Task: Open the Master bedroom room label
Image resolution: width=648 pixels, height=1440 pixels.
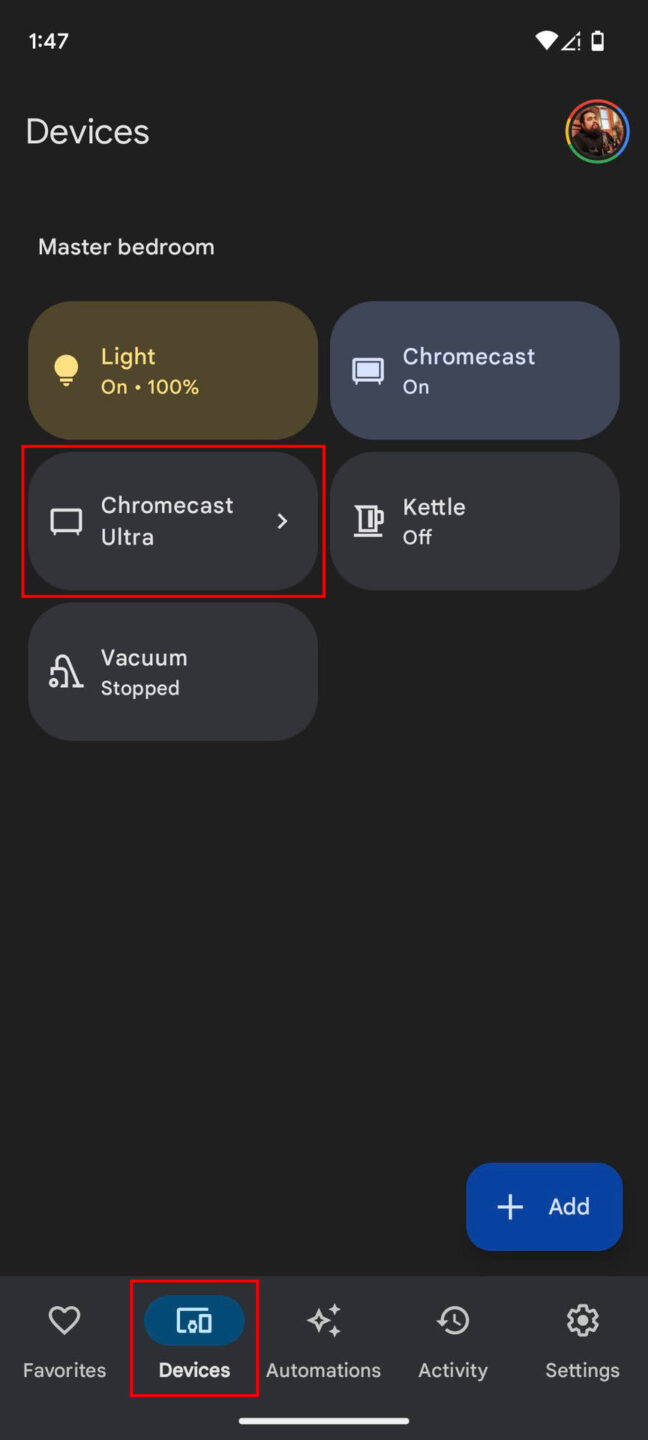Action: [126, 246]
